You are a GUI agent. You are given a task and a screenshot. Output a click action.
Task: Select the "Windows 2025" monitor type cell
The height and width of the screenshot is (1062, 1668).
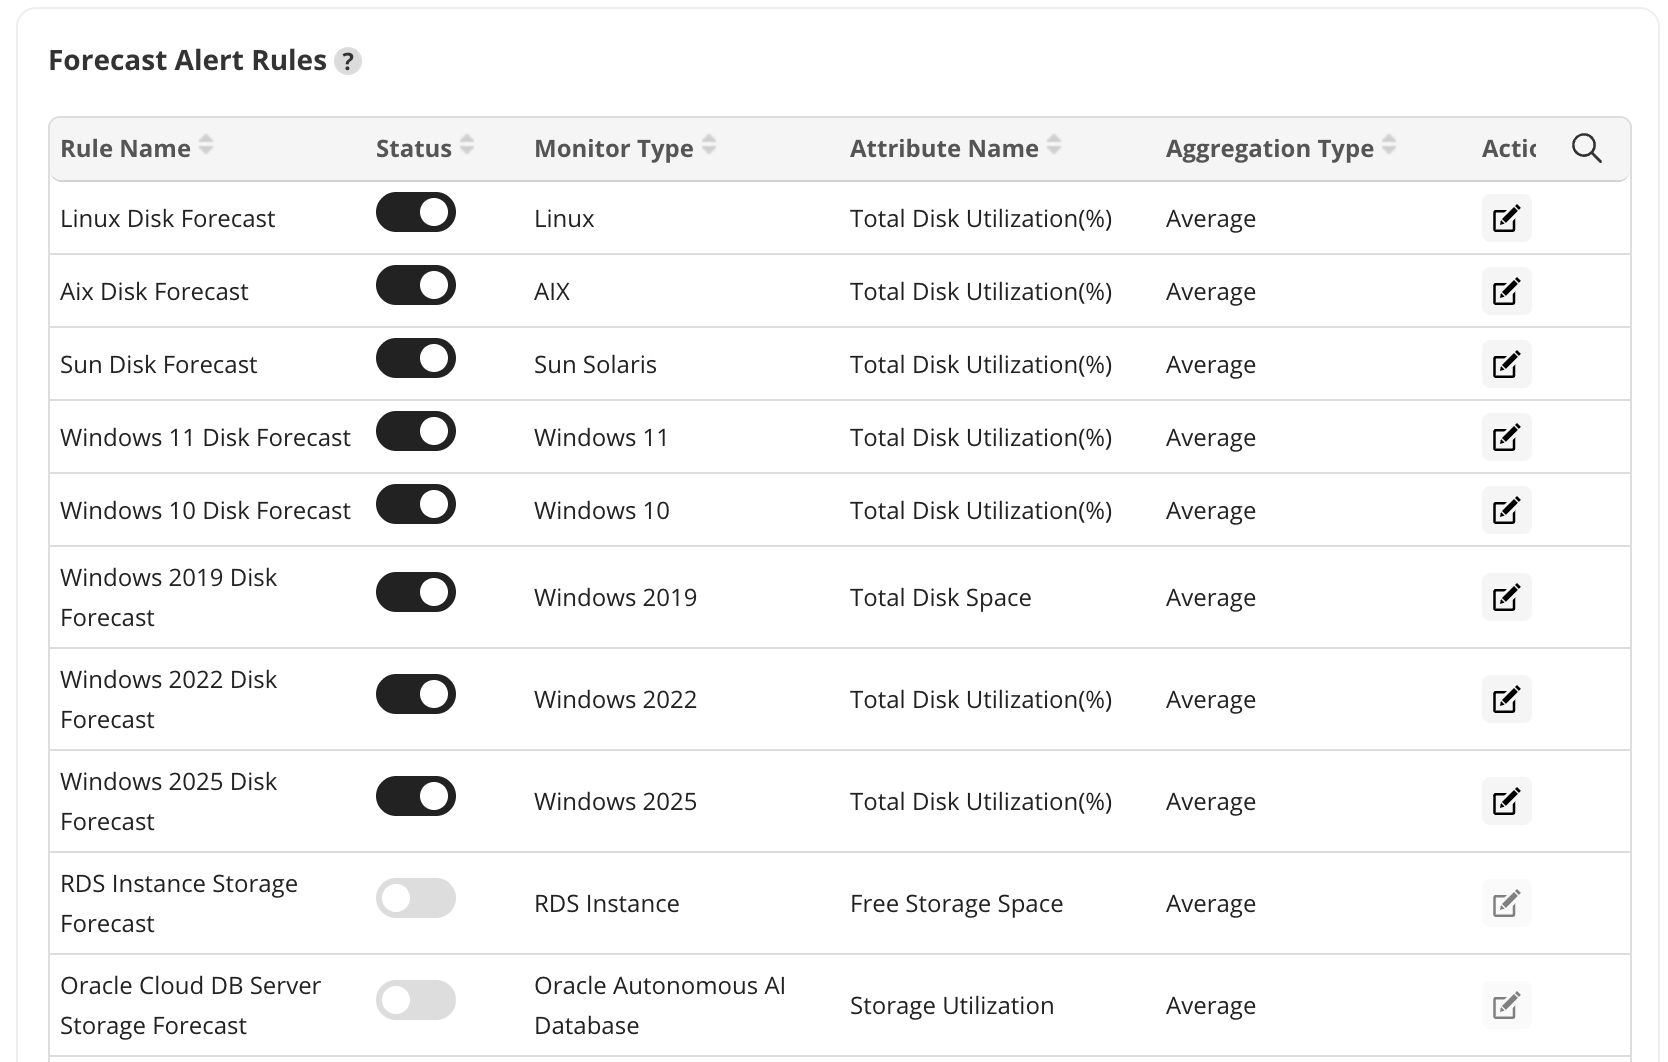pyautogui.click(x=615, y=801)
